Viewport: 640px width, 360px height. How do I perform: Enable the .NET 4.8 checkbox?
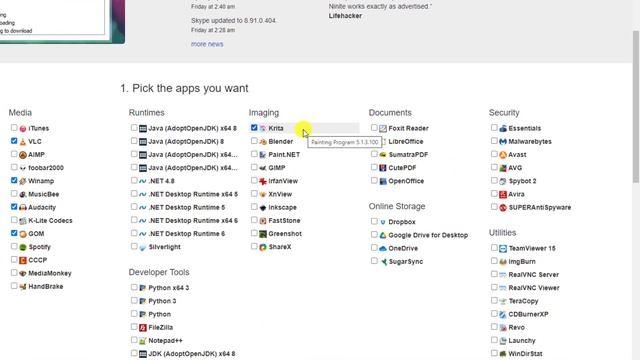point(134,180)
